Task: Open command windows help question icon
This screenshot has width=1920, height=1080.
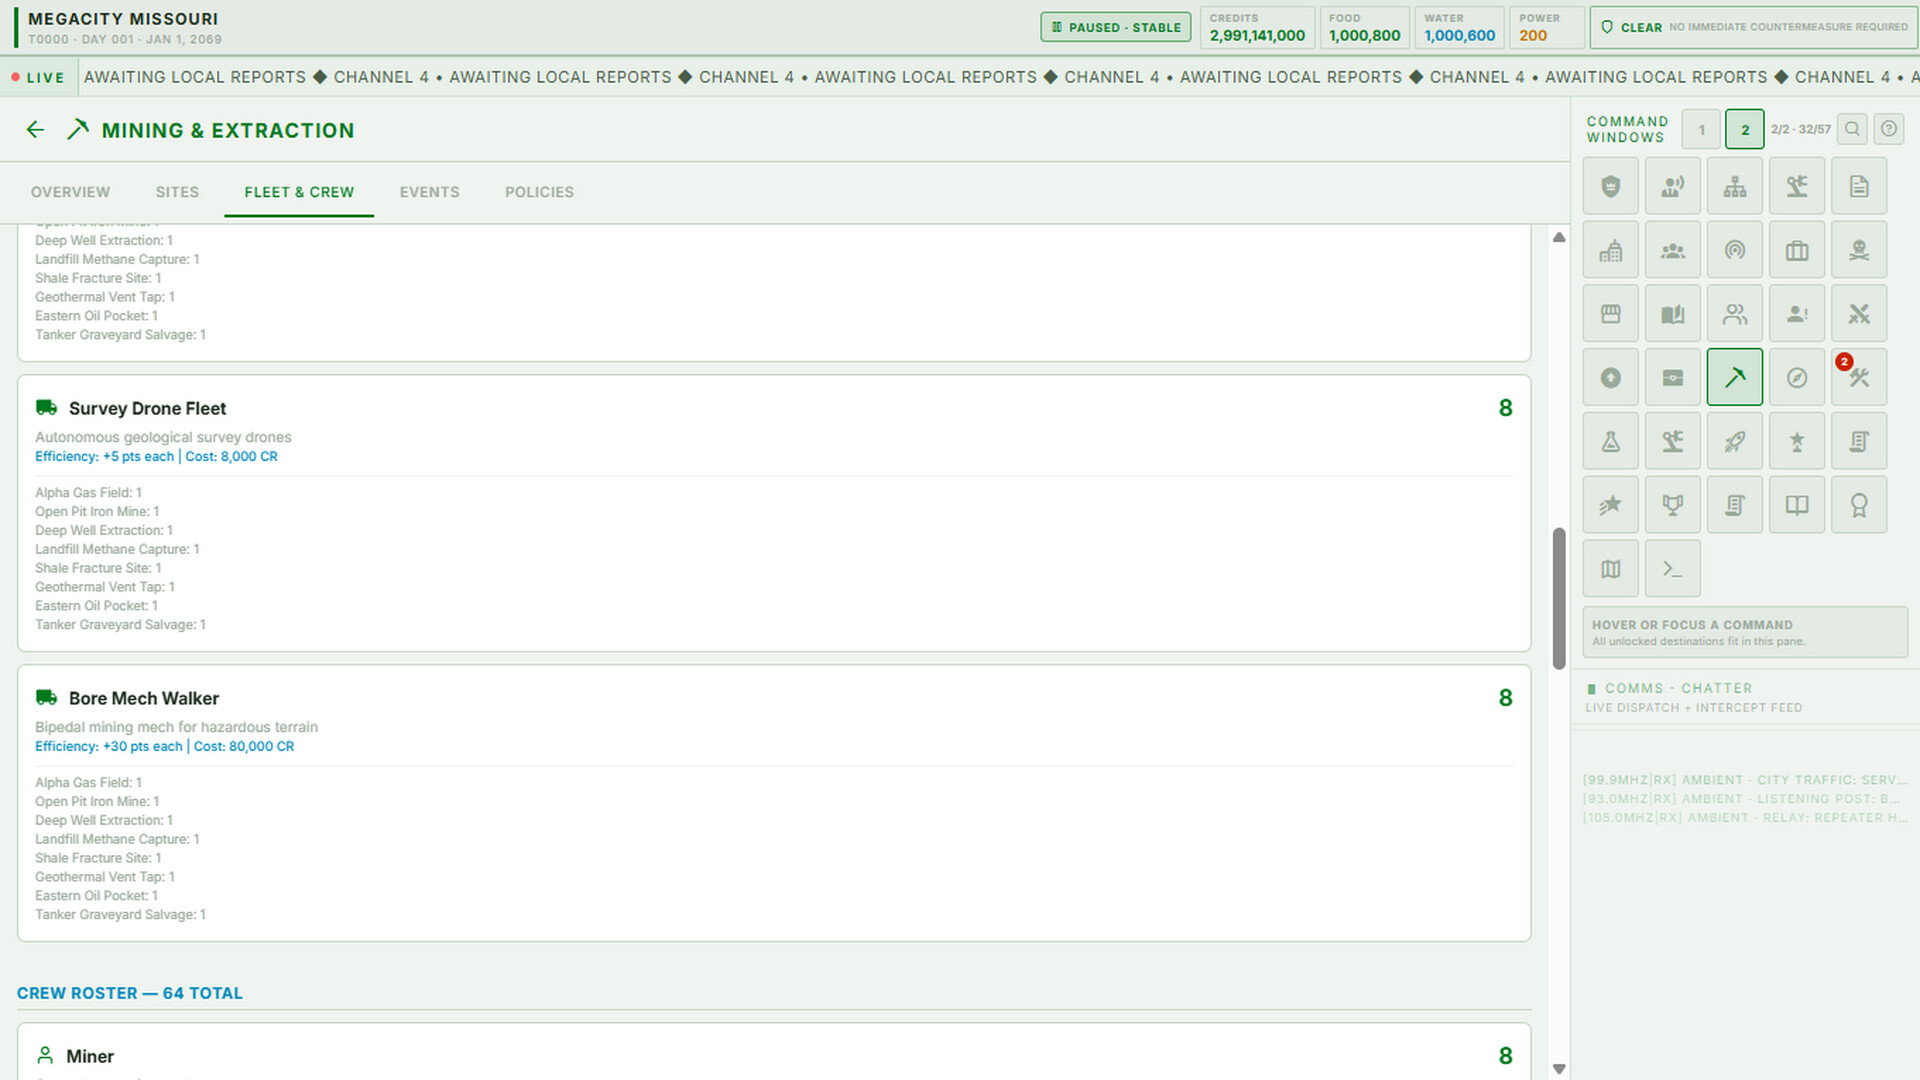Action: click(x=1888, y=129)
